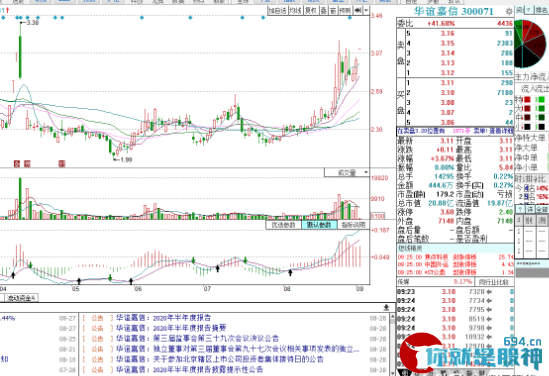Select the 优选参数 parameters tab
The image size is (549, 376).
284,225
